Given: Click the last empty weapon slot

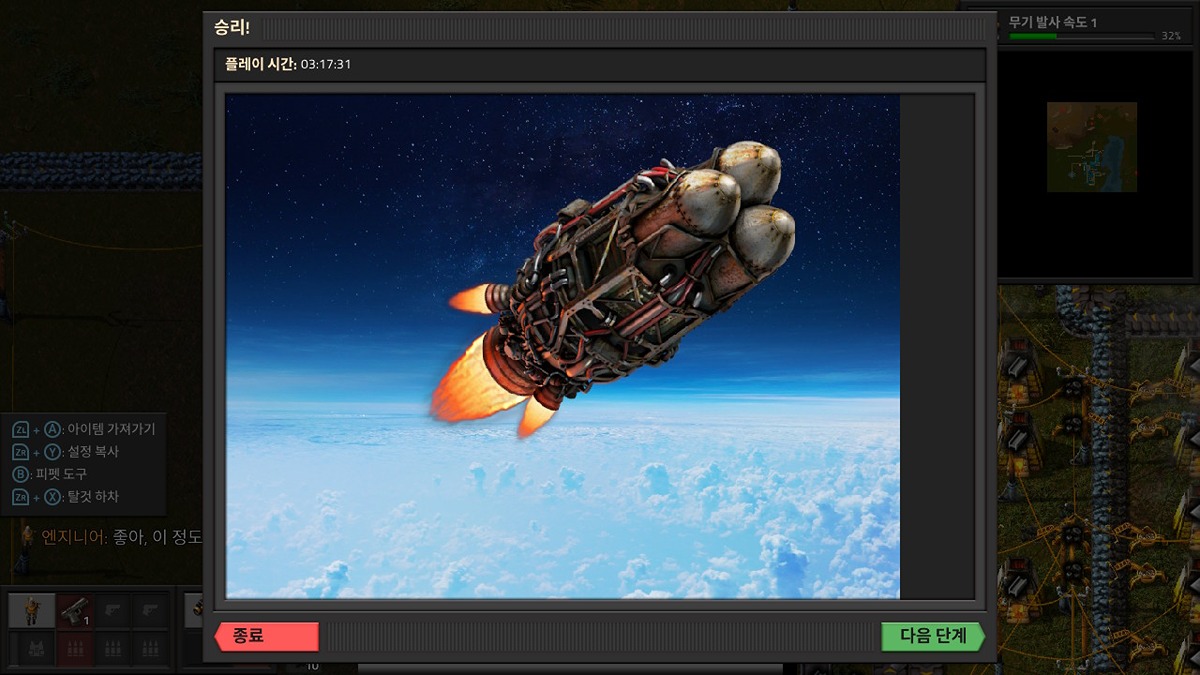Looking at the screenshot, I should point(150,611).
